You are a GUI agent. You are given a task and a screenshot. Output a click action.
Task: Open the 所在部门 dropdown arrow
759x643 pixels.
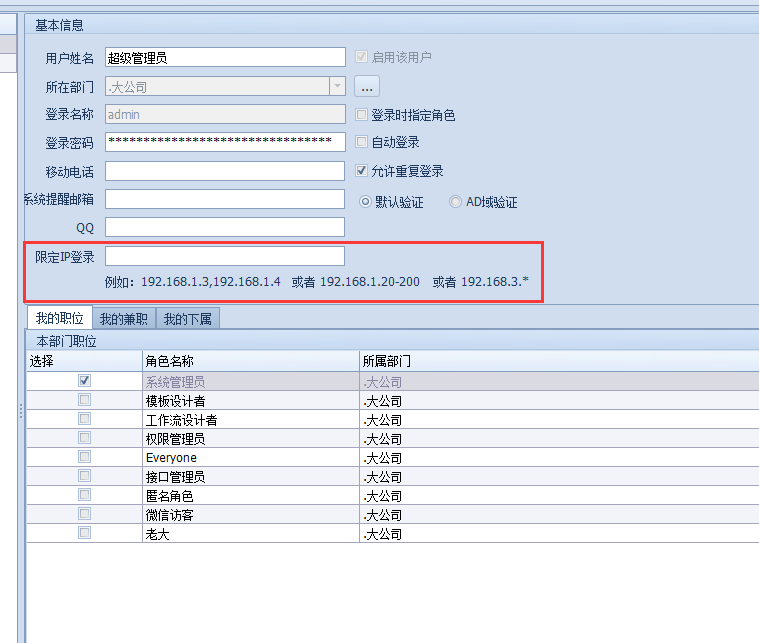[x=337, y=87]
